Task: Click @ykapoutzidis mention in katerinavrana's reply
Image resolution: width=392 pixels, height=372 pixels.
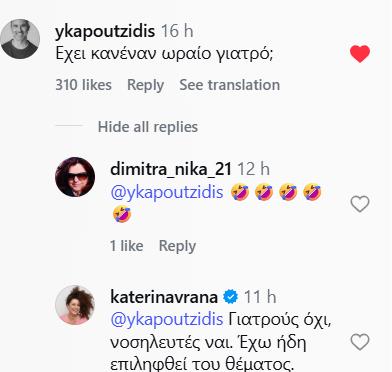Action: (167, 319)
